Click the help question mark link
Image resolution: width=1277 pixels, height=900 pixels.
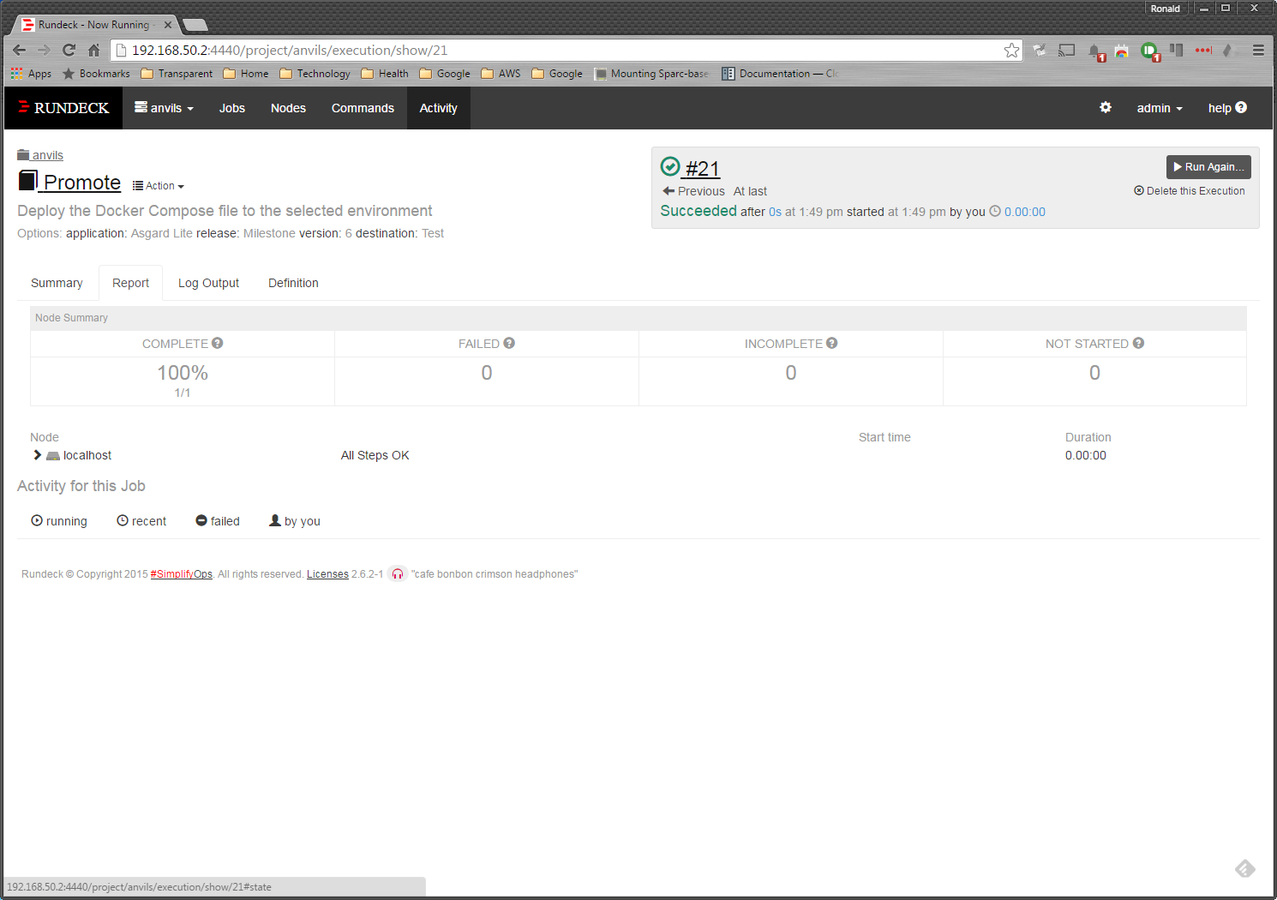coord(1227,108)
